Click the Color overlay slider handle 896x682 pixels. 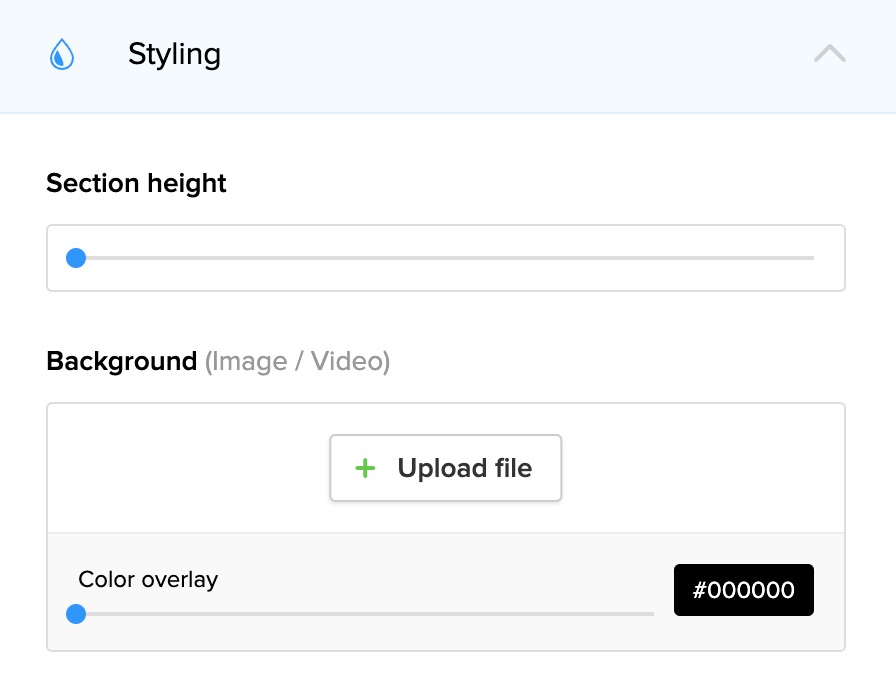click(x=76, y=614)
